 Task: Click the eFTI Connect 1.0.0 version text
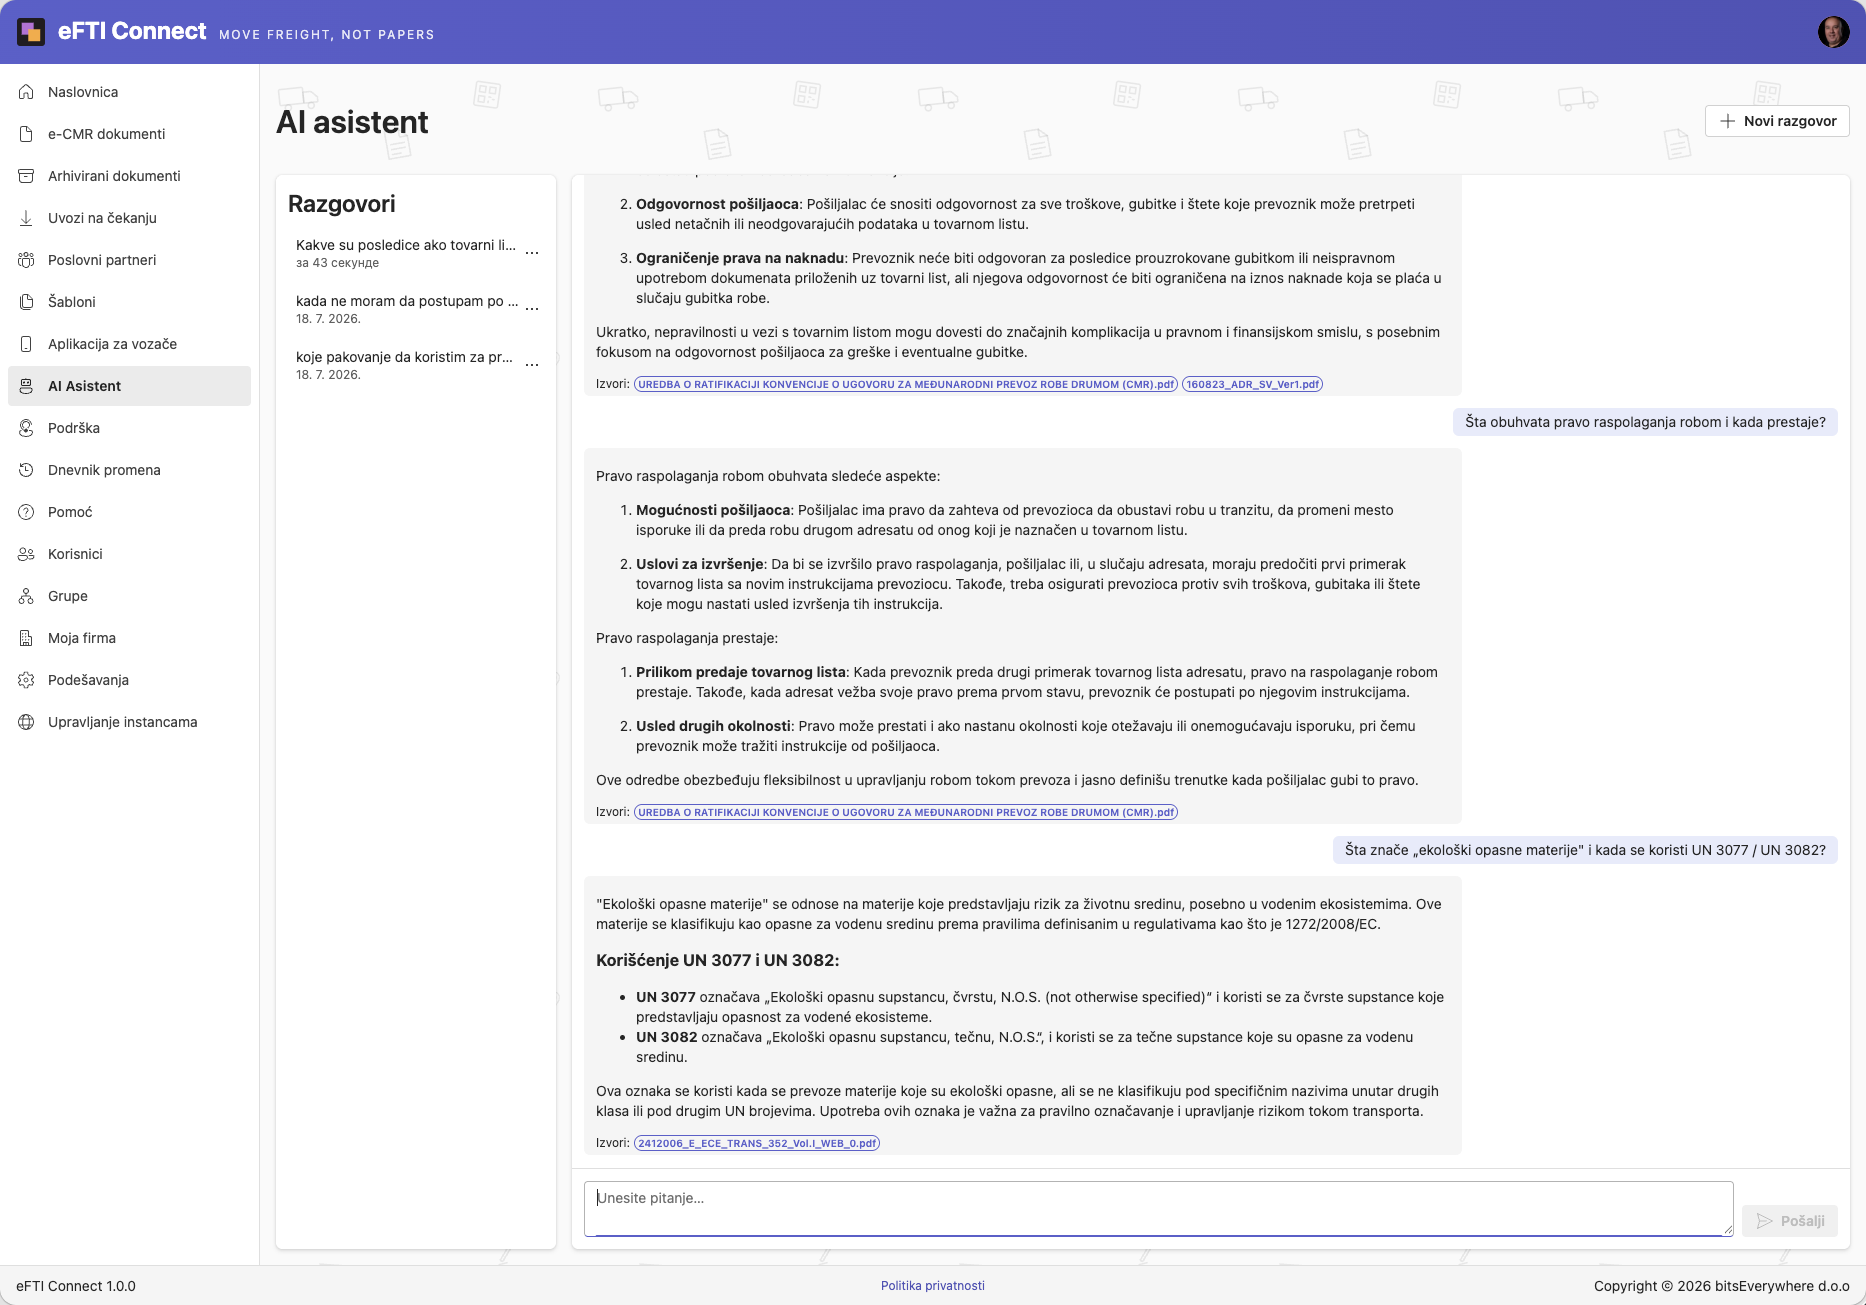tap(76, 1286)
